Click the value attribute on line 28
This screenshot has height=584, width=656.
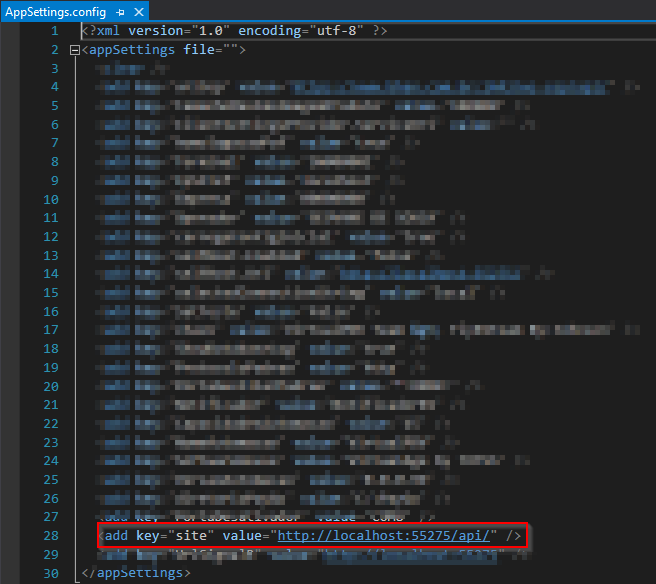[360, 535]
